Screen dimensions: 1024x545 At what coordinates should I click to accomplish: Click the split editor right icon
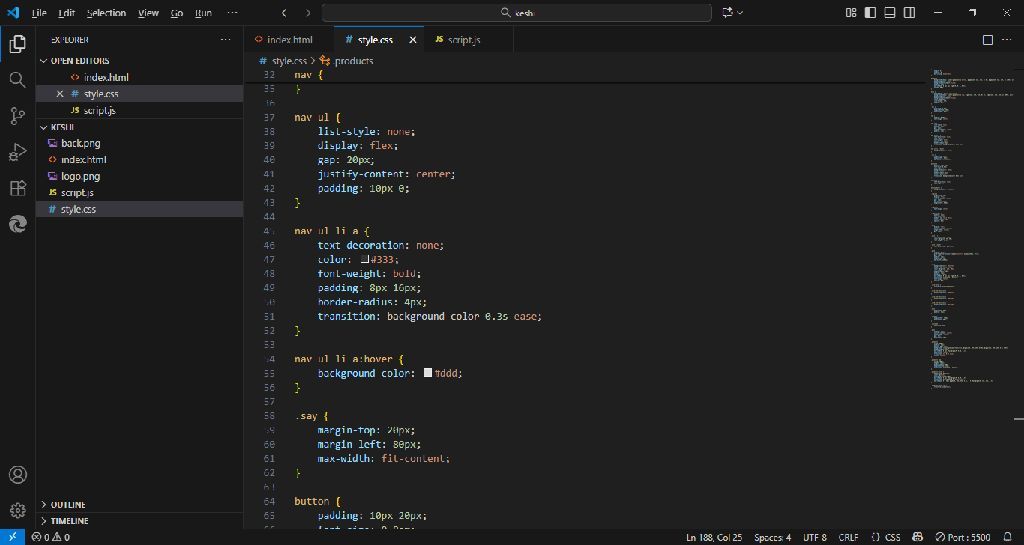click(987, 40)
